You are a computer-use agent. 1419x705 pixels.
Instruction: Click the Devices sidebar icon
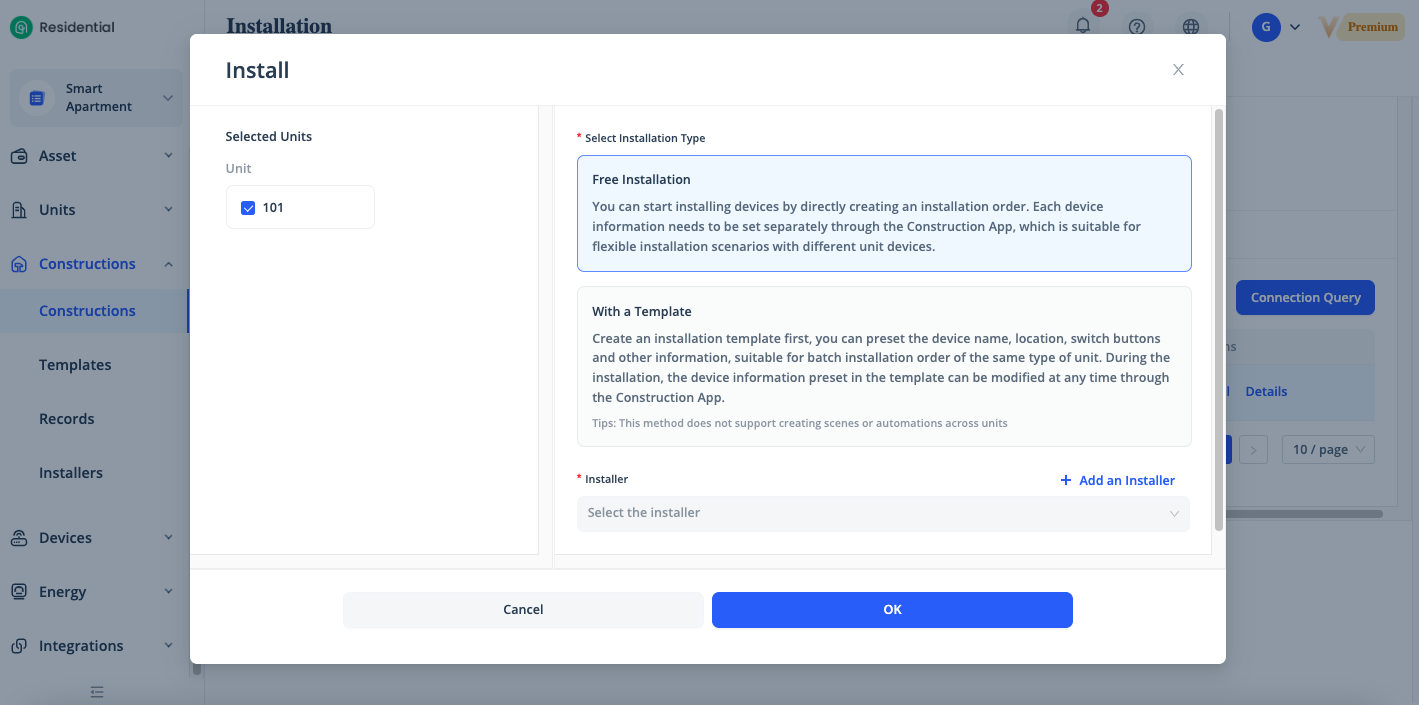tap(19, 538)
